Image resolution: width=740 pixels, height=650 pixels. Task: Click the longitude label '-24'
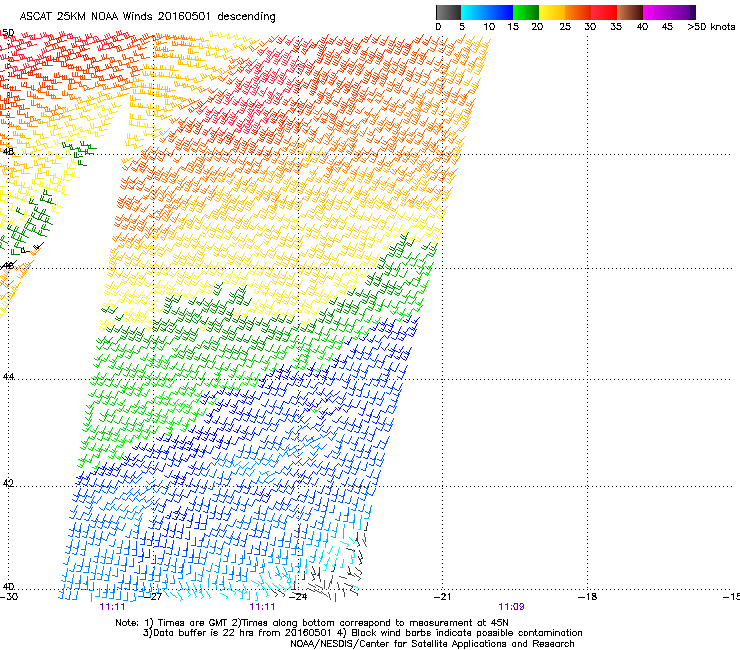point(298,597)
